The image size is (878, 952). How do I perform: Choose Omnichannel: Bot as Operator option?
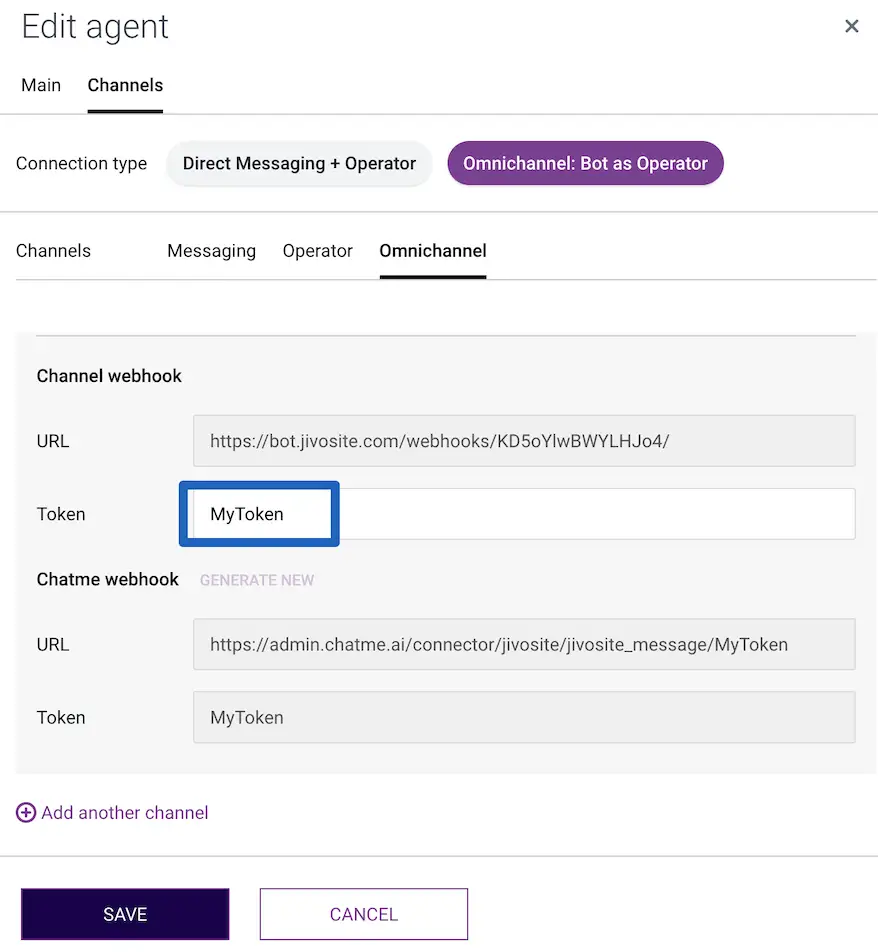tap(585, 164)
